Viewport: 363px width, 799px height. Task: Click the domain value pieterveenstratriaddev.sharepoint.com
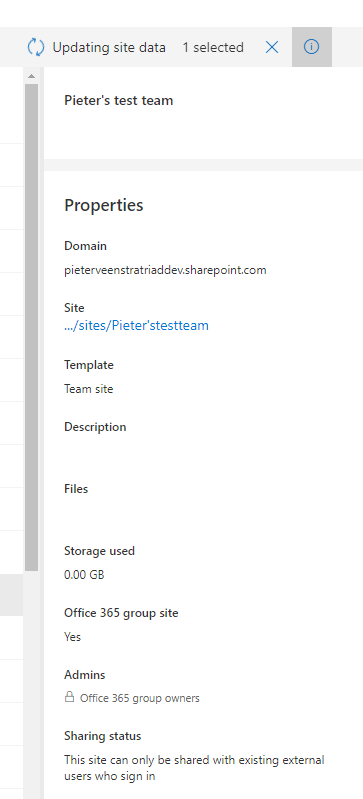(x=165, y=270)
